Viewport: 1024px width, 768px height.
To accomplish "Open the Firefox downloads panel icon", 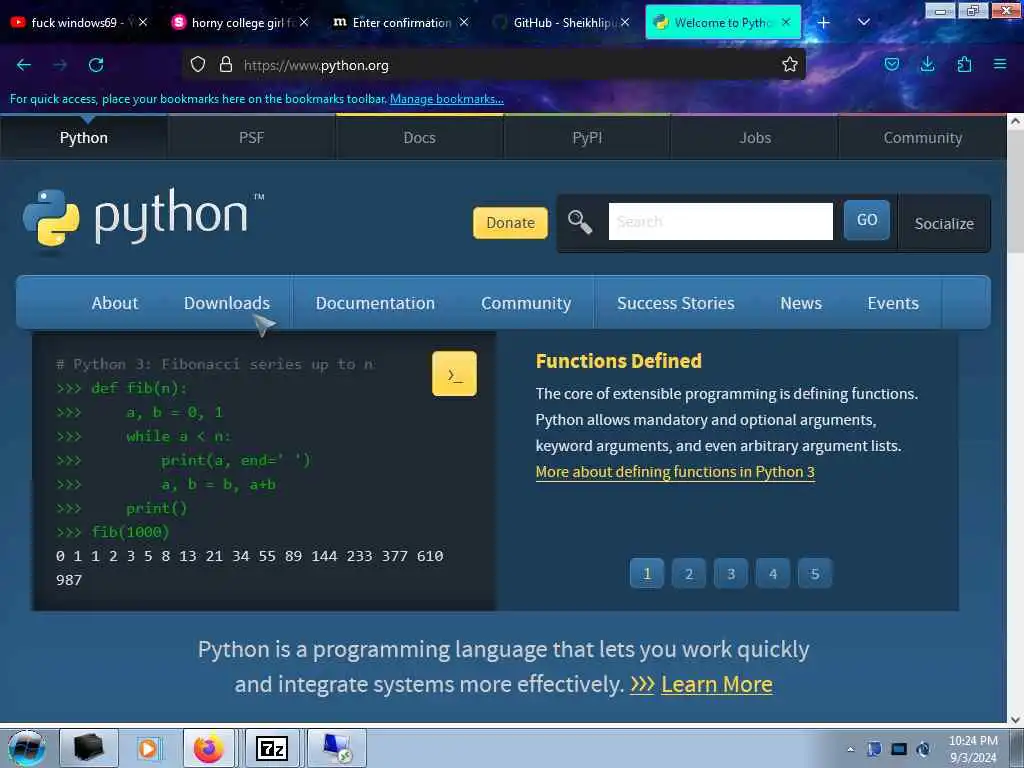I will tap(927, 64).
